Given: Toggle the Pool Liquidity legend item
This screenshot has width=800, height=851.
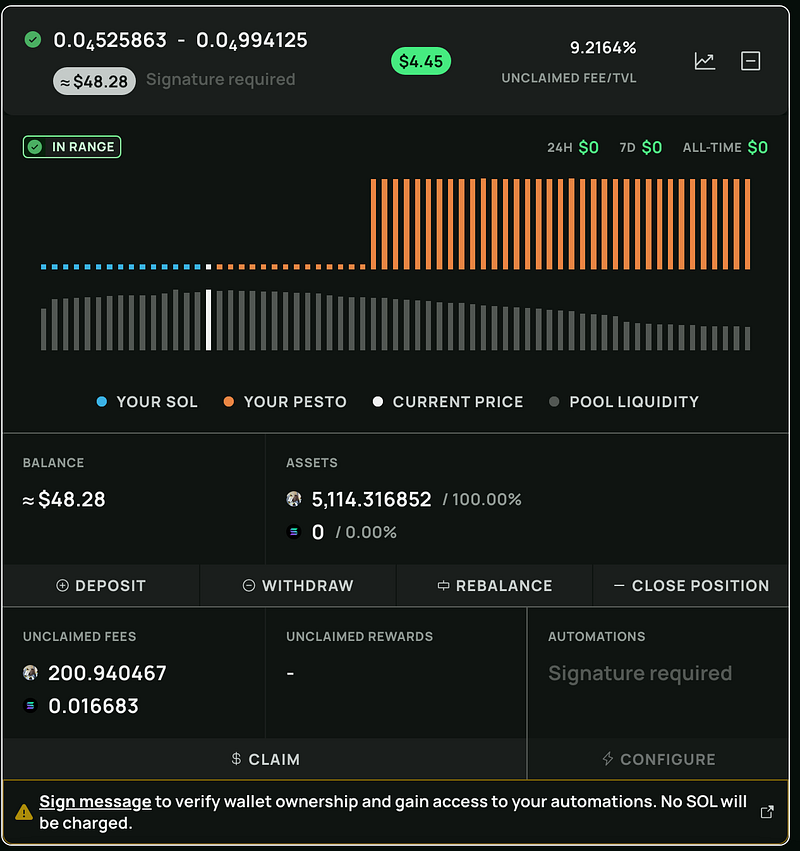Looking at the screenshot, I should [x=624, y=402].
